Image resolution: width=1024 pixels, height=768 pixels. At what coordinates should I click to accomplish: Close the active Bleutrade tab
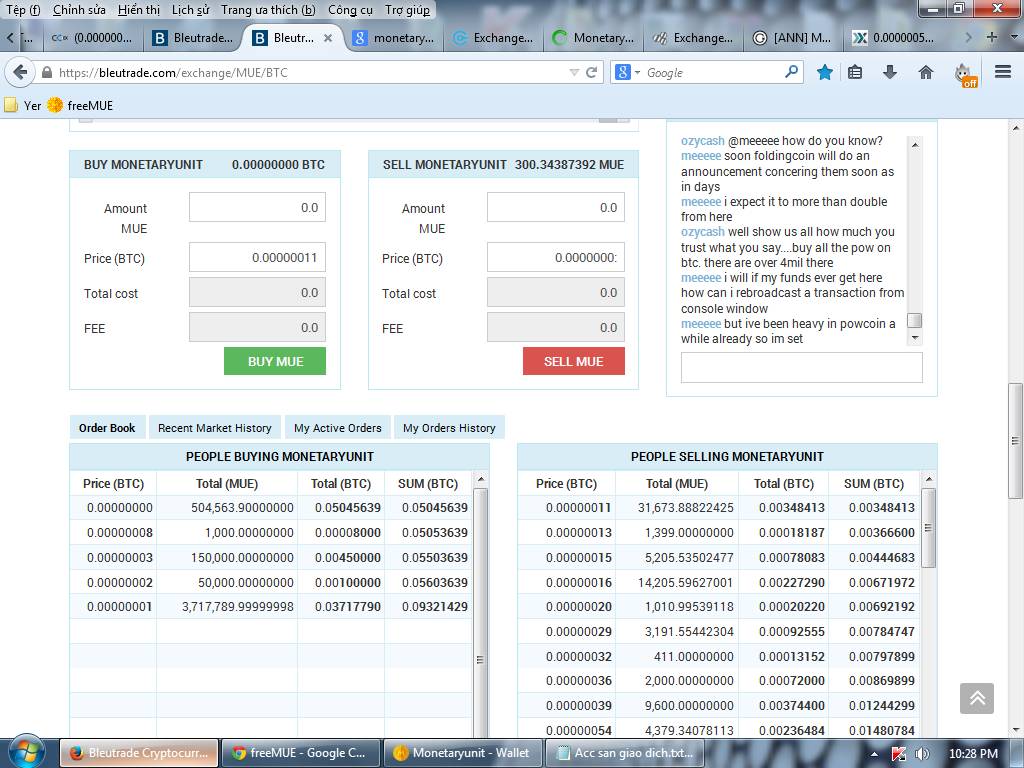pyautogui.click(x=328, y=38)
